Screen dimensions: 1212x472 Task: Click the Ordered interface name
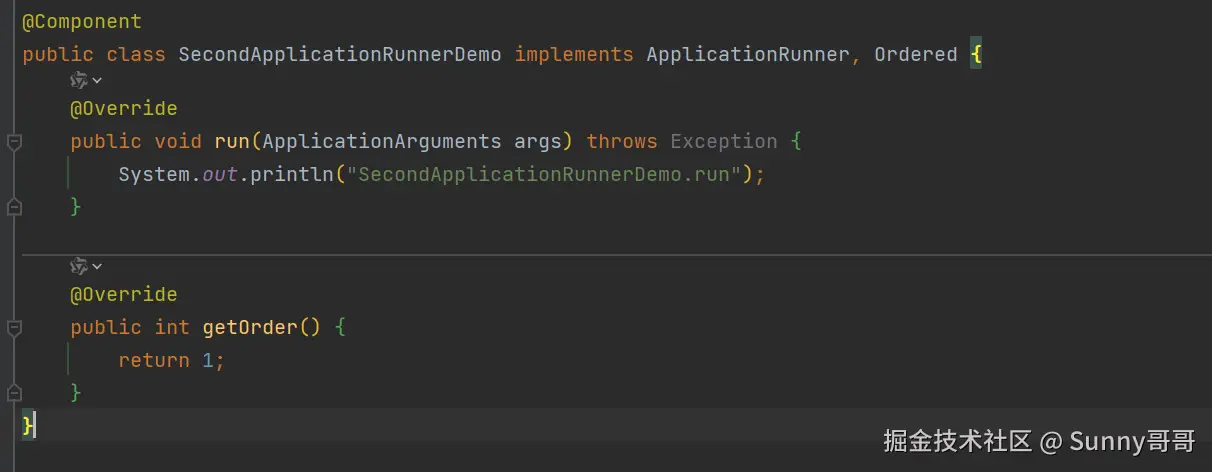click(x=915, y=54)
